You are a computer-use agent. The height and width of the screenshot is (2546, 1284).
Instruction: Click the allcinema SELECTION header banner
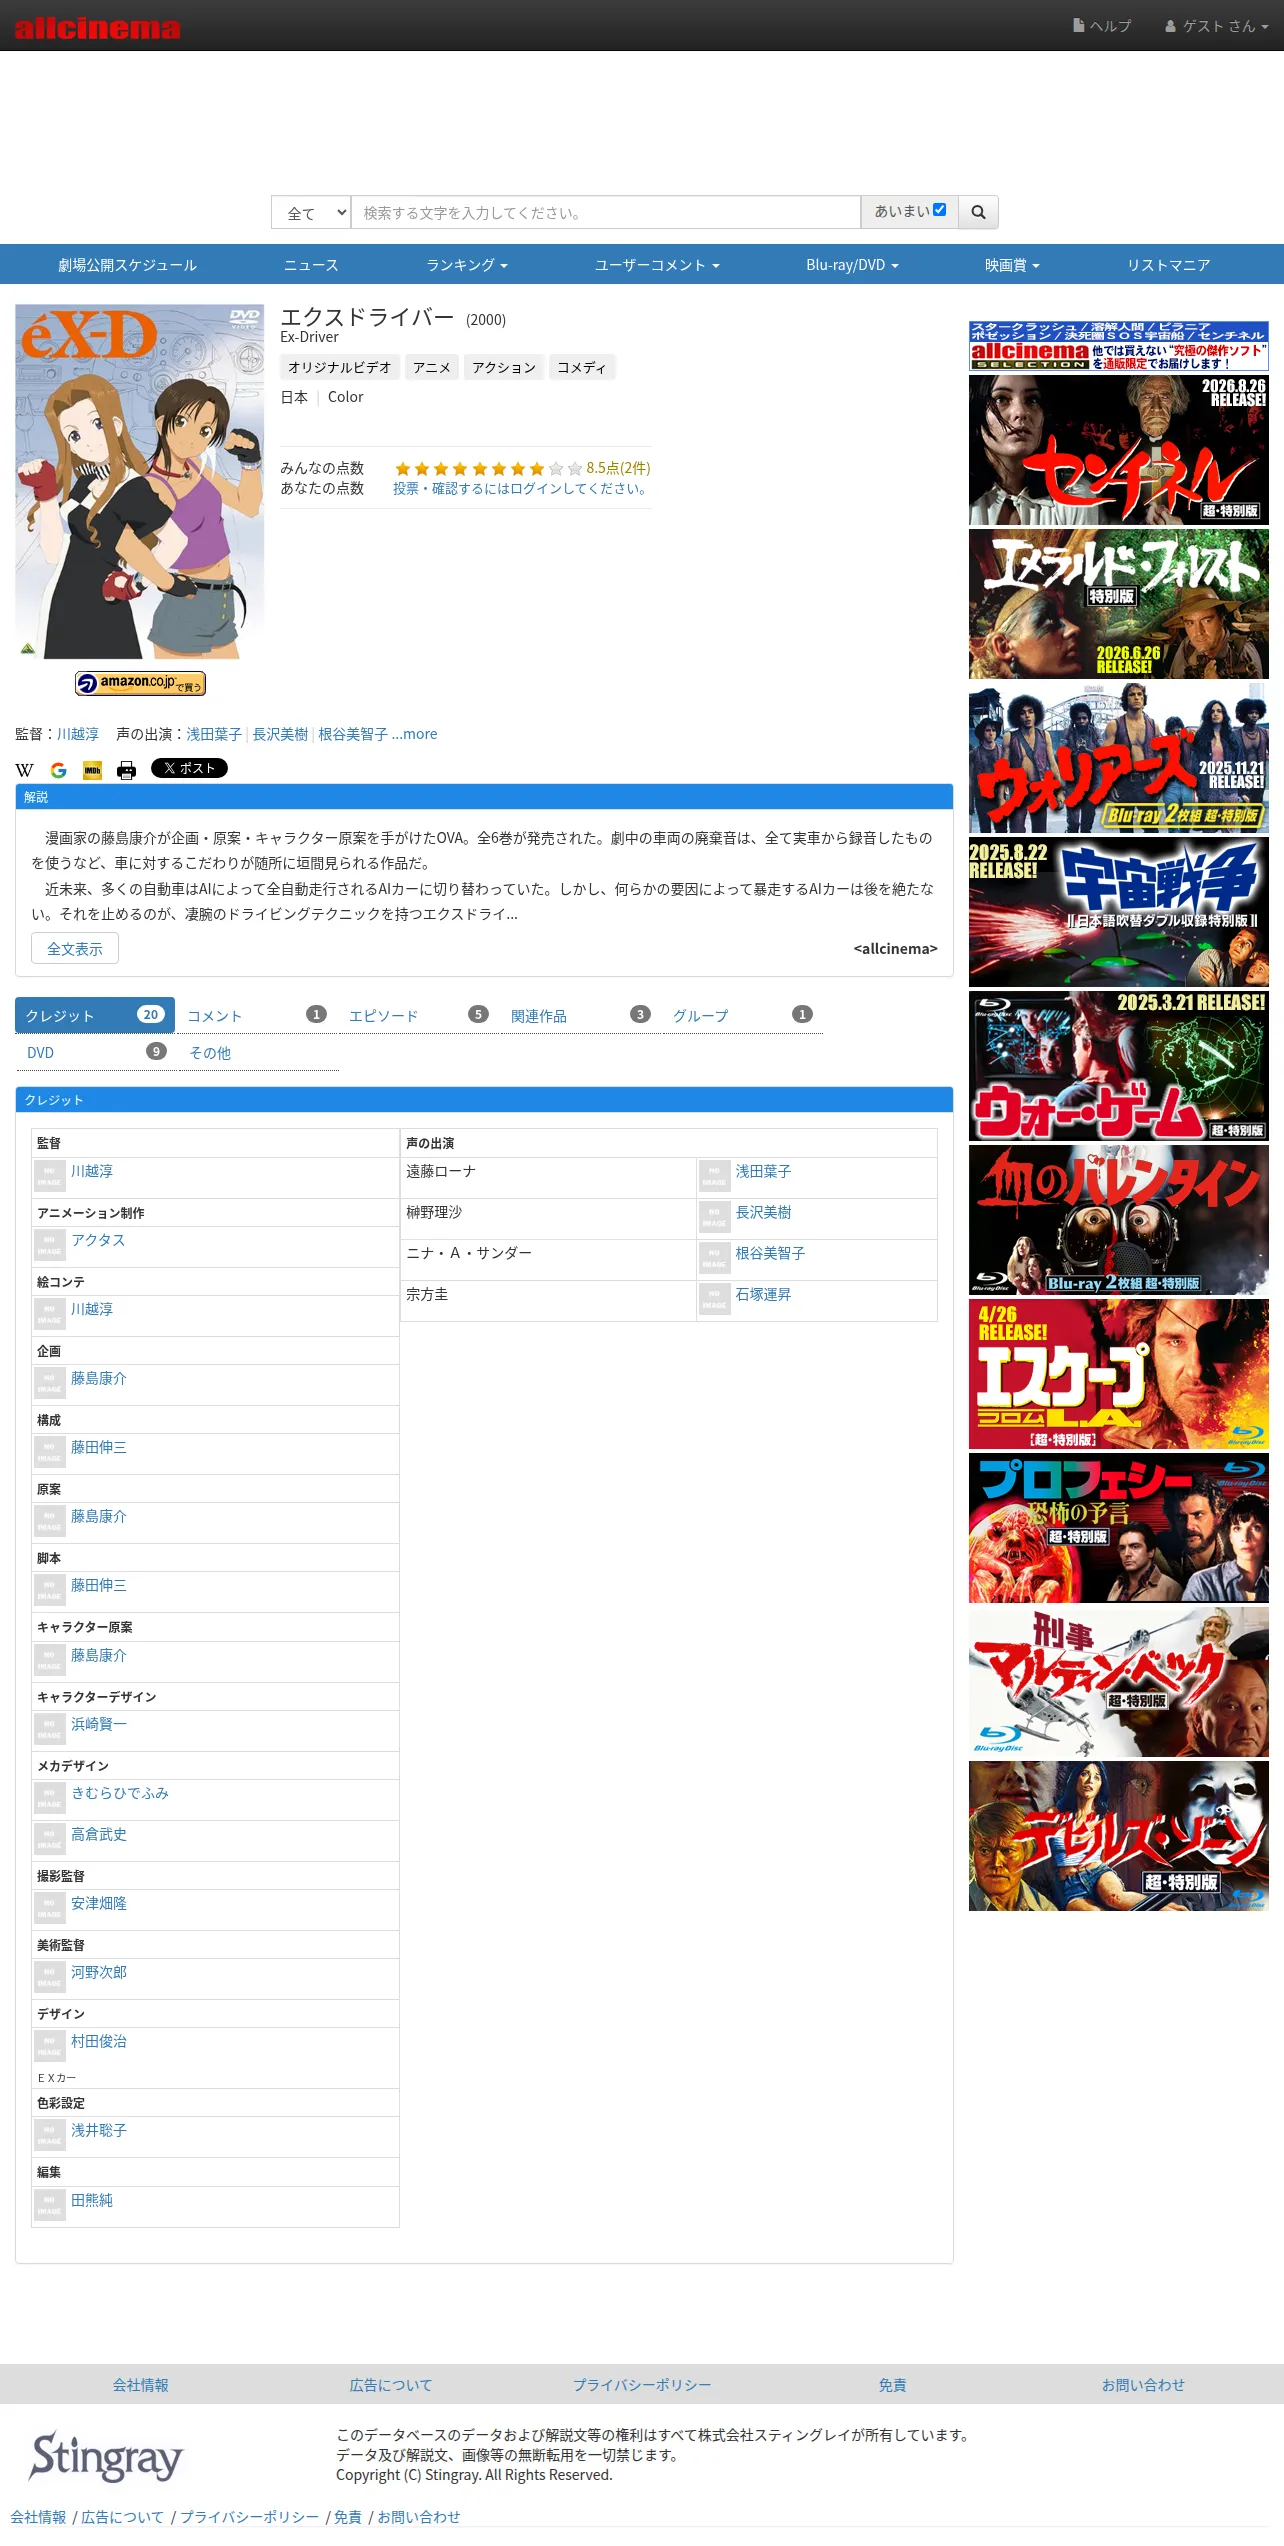tap(1118, 346)
